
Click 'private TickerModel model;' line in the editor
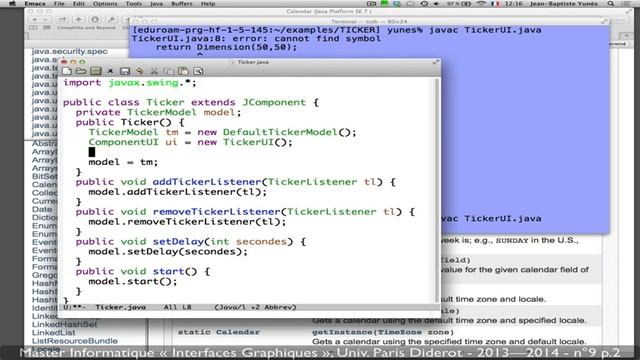point(158,112)
